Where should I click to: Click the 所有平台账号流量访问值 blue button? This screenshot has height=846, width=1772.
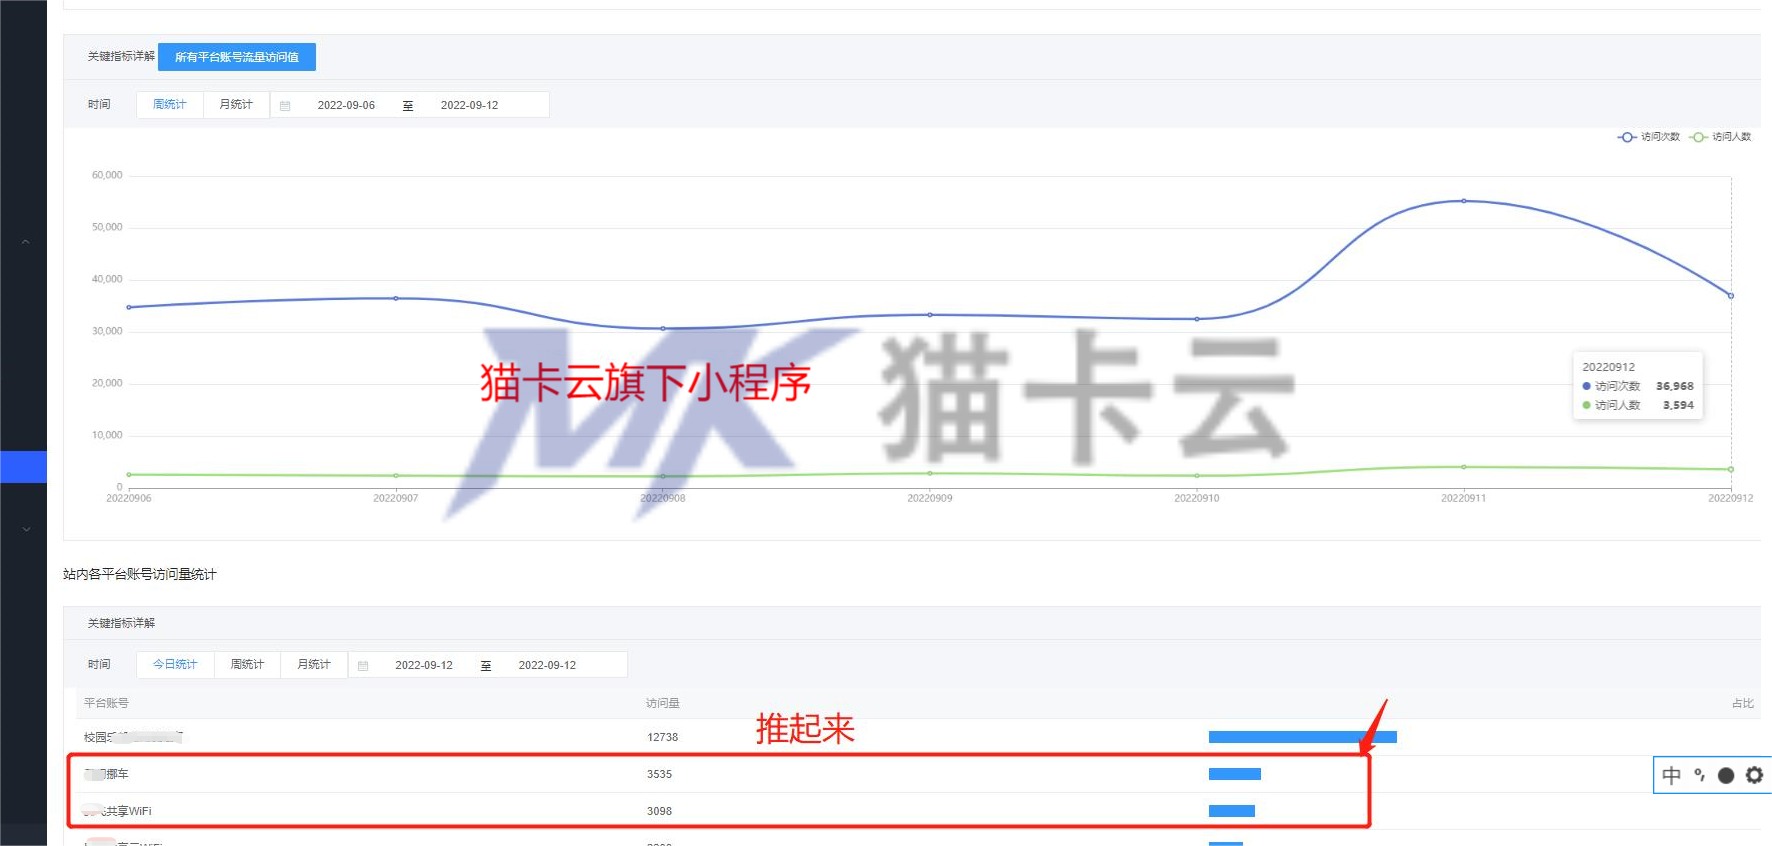tap(237, 57)
